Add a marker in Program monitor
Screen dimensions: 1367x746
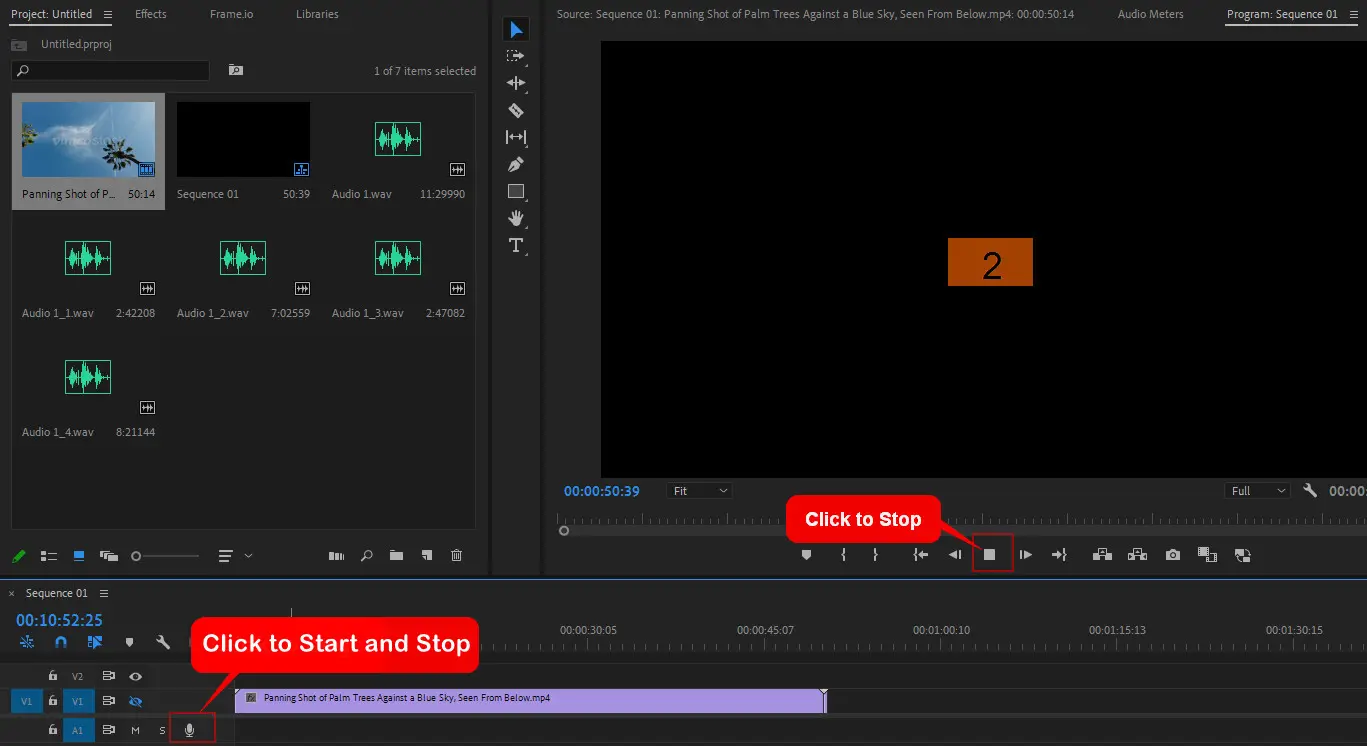point(807,554)
